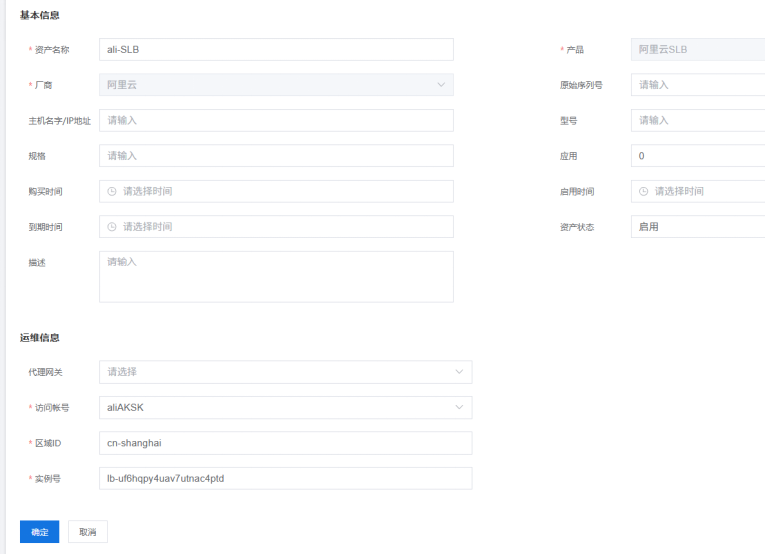This screenshot has height=554, width=765.
Task: Click the 区域ID field containing cn-shanghai
Action: pos(285,443)
